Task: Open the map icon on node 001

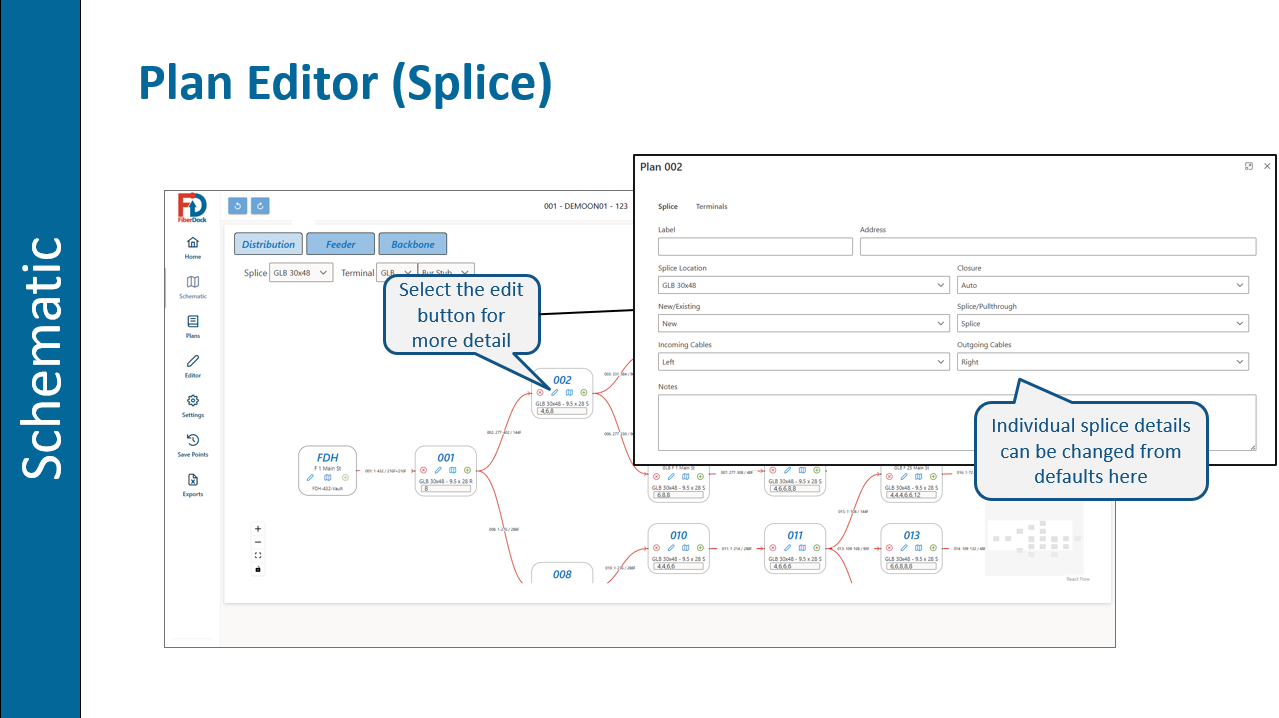Action: point(452,470)
